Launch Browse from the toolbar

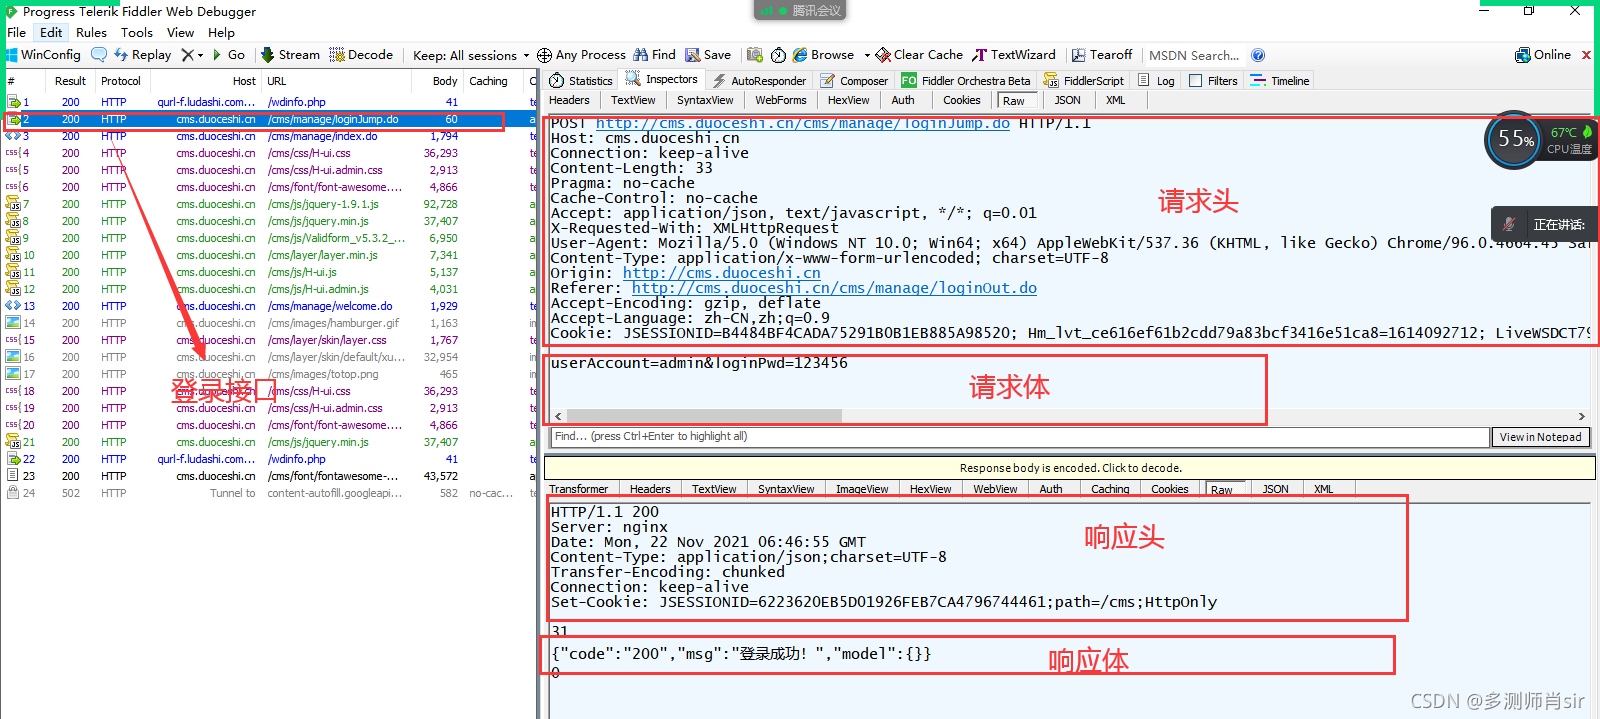824,55
